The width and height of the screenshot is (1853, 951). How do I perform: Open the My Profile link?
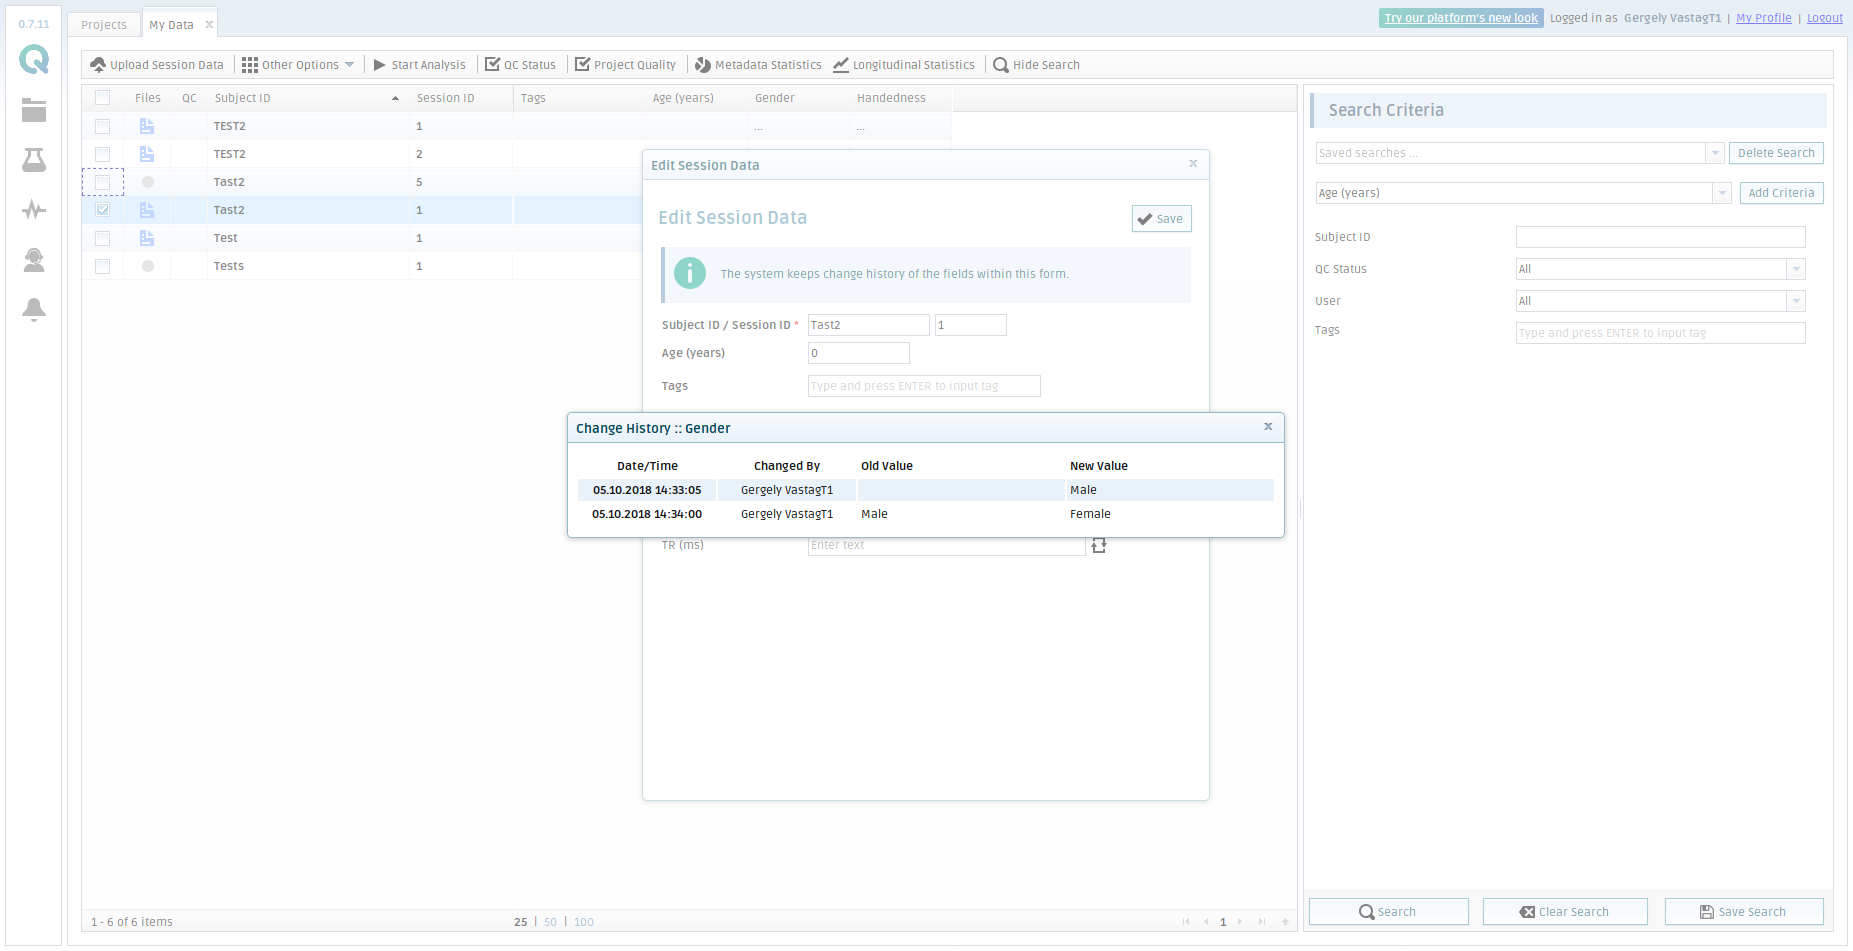[x=1763, y=18]
